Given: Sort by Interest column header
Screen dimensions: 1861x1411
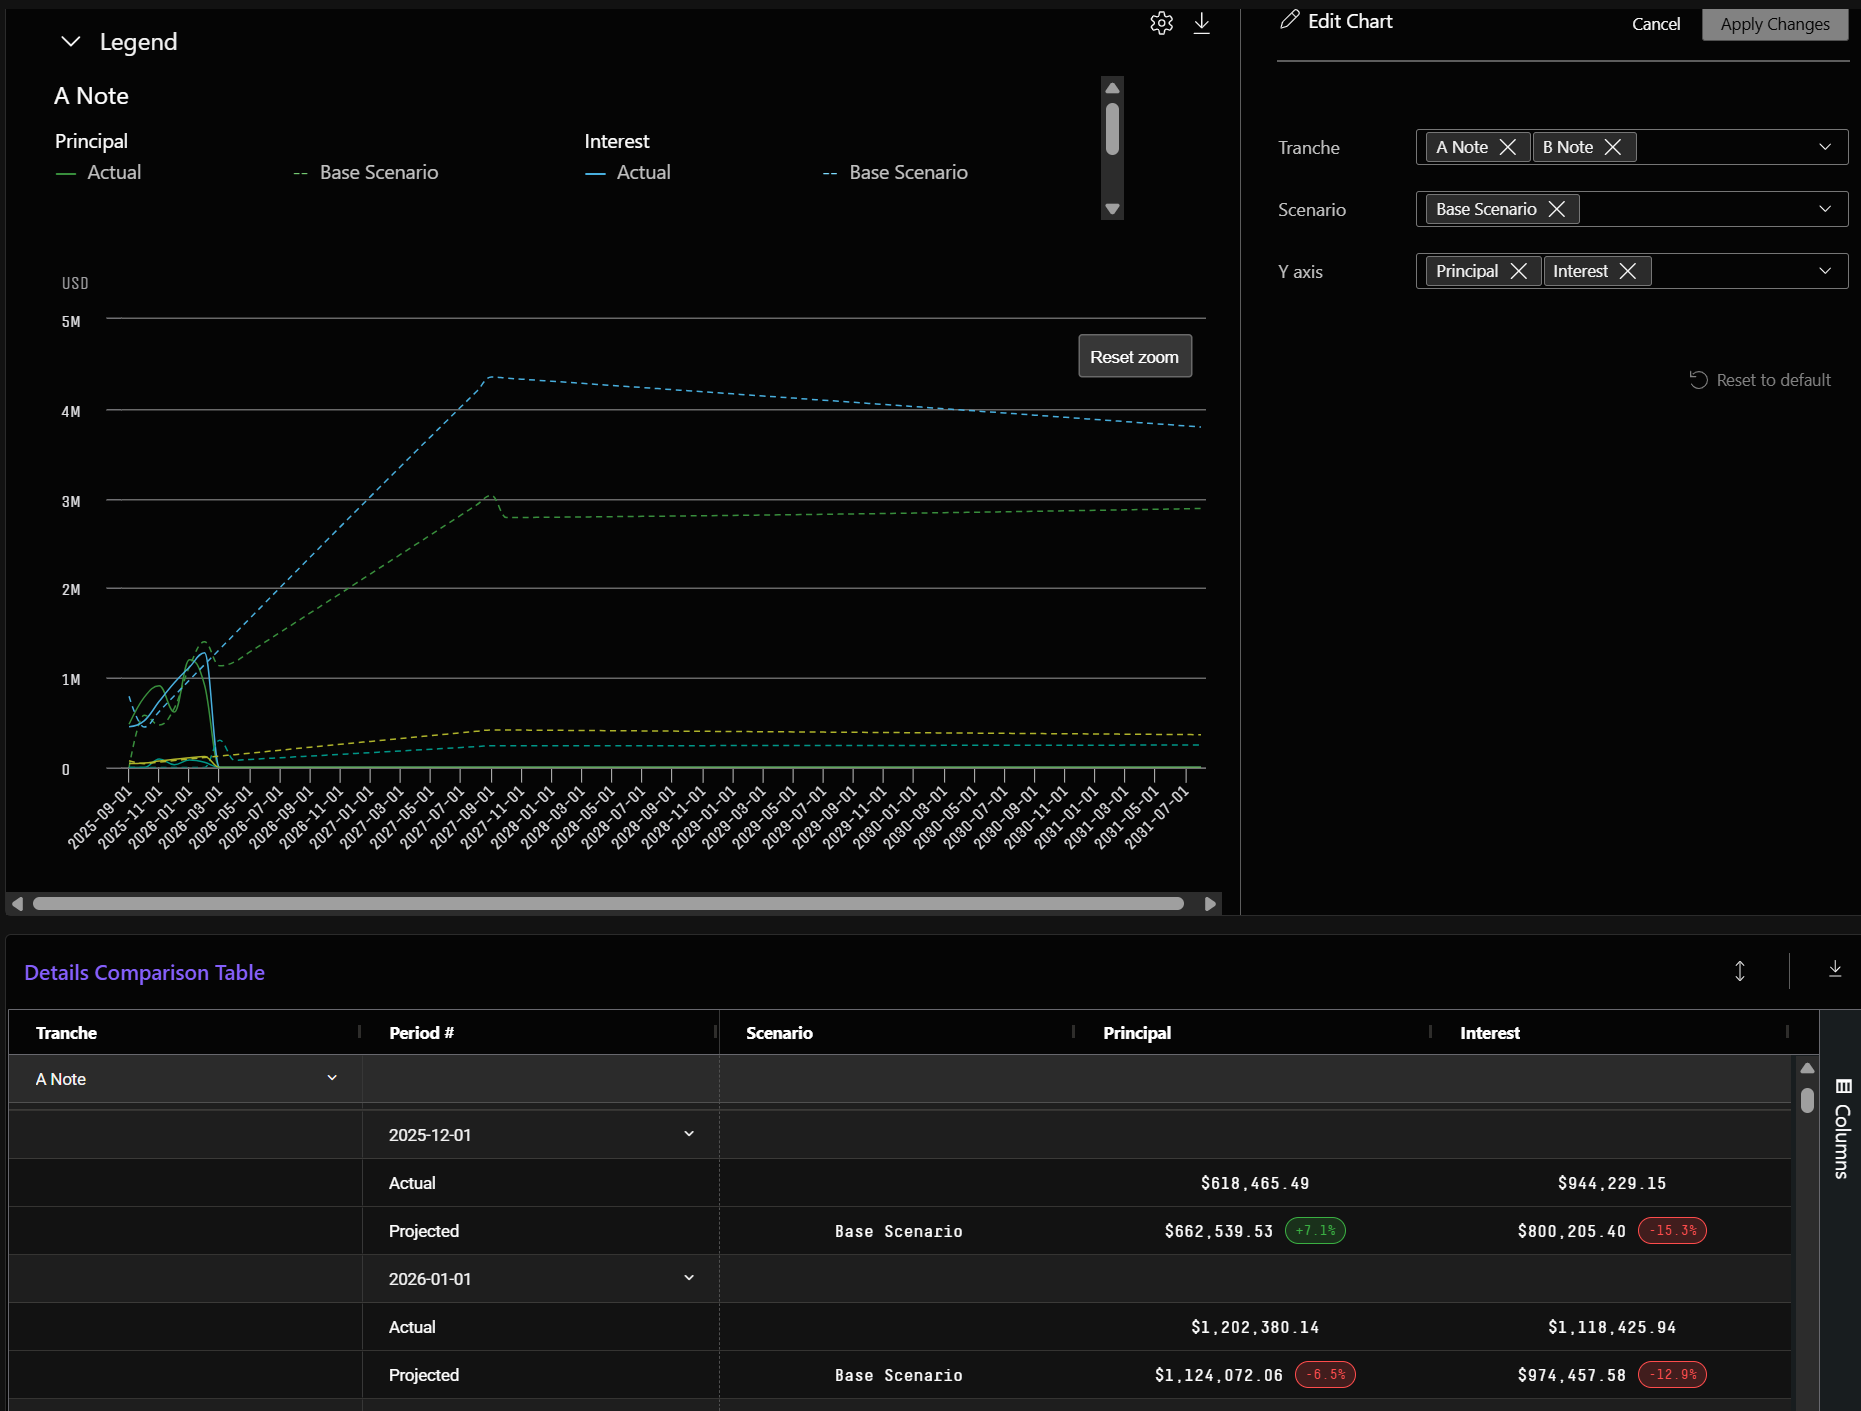Looking at the screenshot, I should 1490,1033.
